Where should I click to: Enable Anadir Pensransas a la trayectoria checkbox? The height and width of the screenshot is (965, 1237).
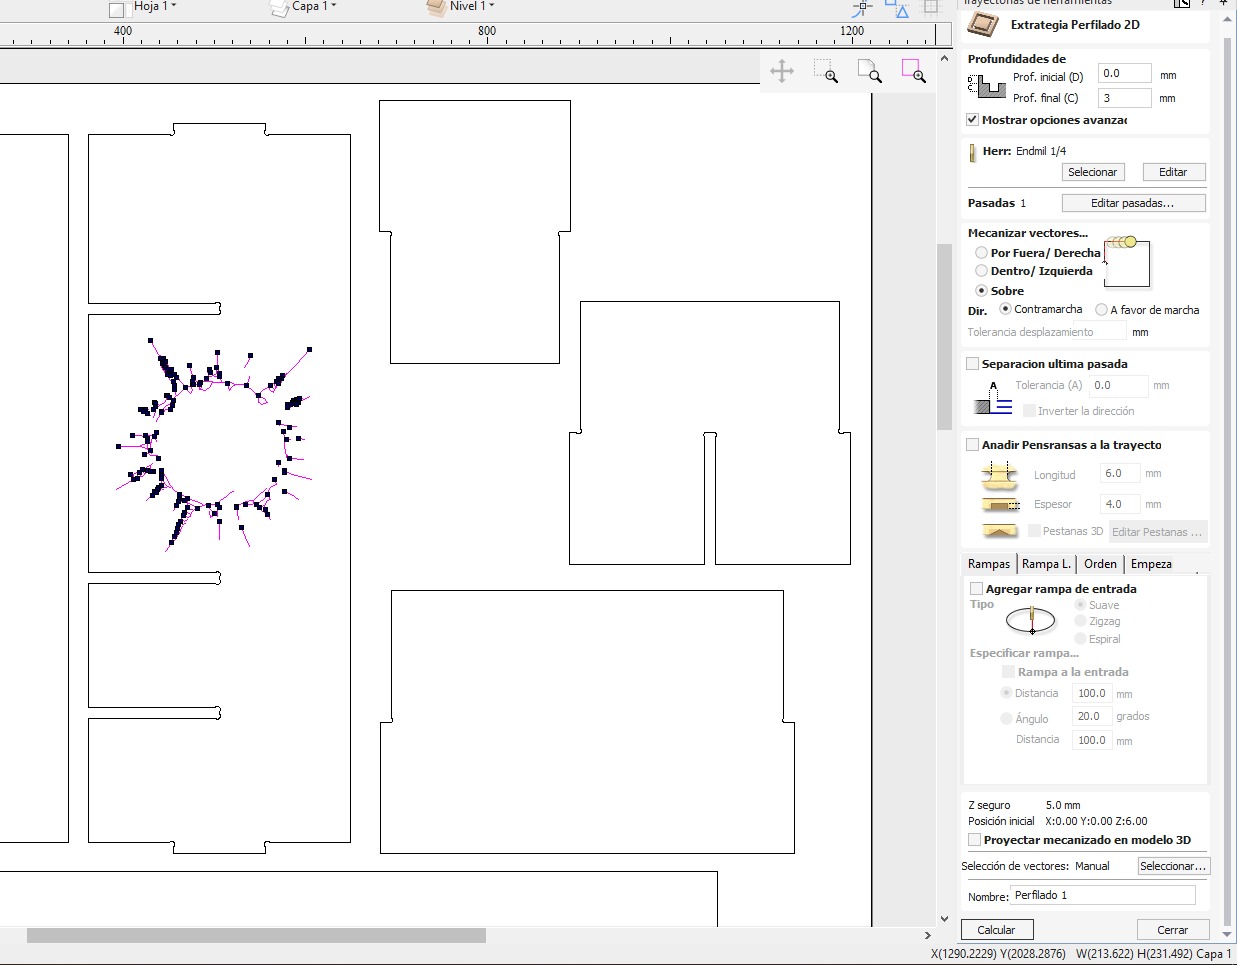pos(973,445)
